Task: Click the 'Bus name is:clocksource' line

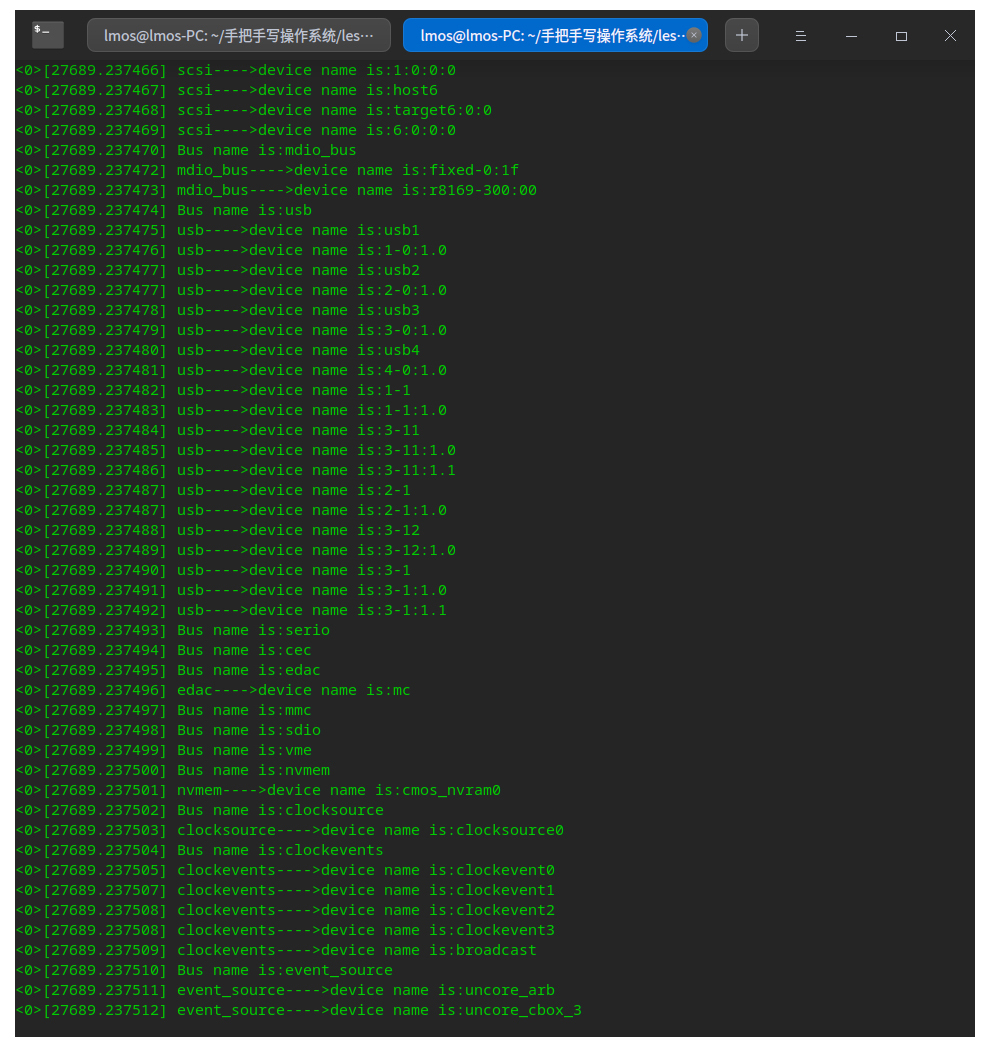Action: (280, 810)
